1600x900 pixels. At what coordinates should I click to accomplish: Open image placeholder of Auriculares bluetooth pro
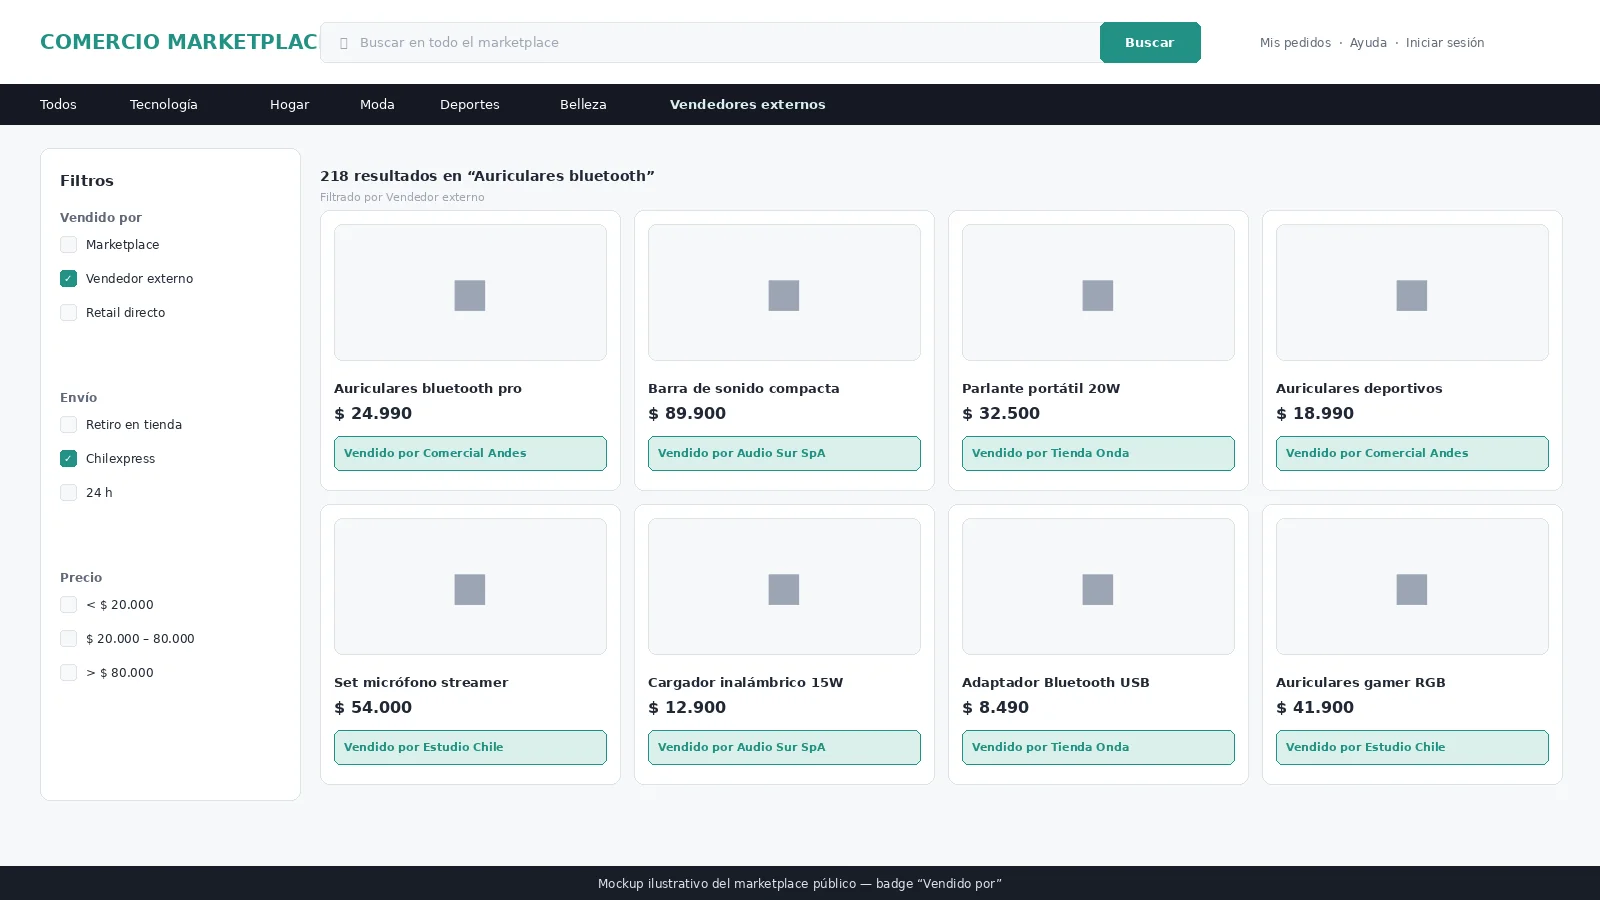(470, 292)
